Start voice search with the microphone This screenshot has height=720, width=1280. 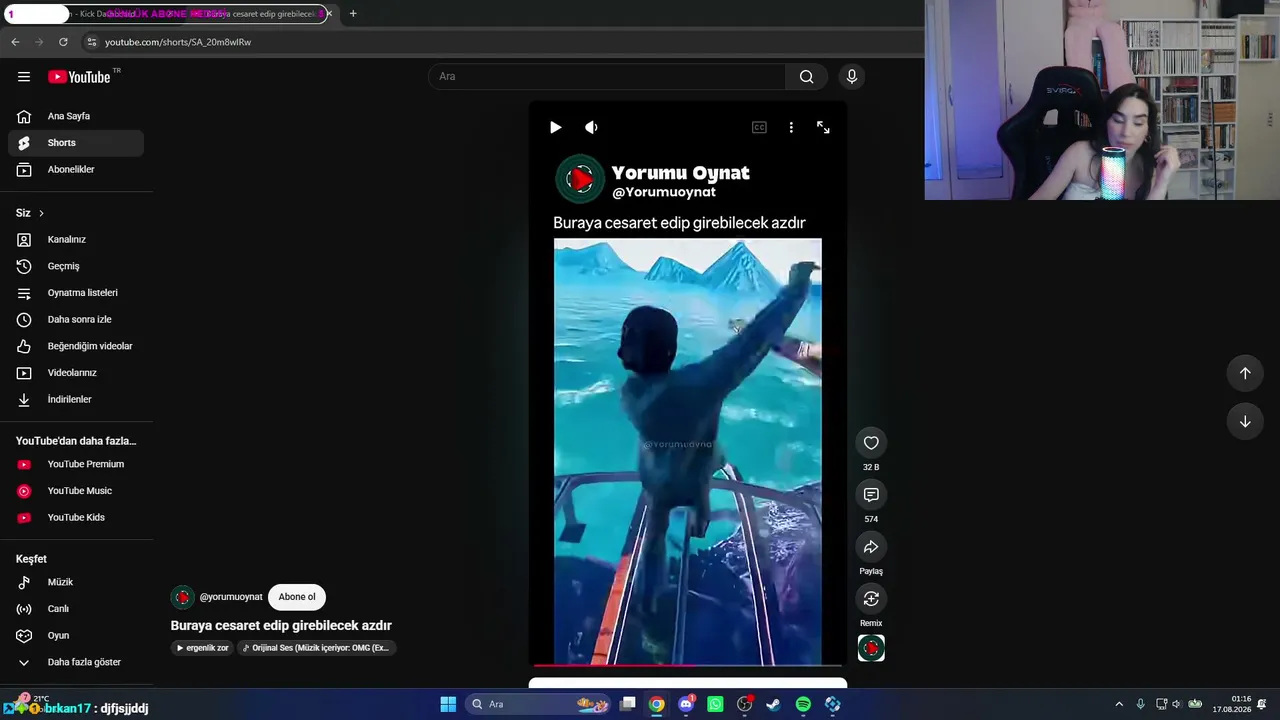[x=852, y=77]
